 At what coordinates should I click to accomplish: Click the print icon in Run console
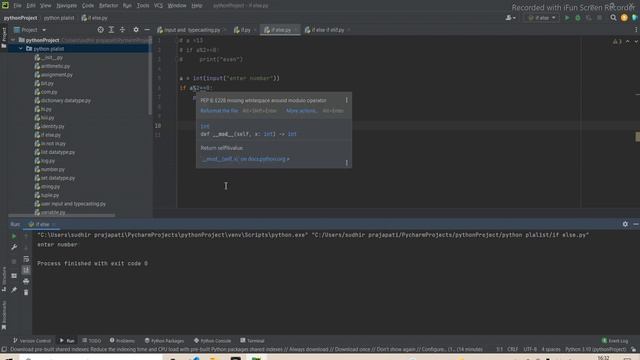pos(26,281)
